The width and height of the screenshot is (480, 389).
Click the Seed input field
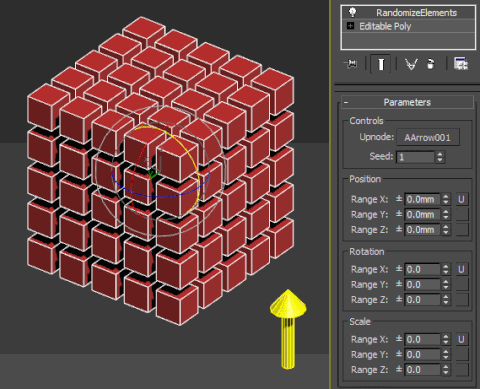[x=415, y=157]
